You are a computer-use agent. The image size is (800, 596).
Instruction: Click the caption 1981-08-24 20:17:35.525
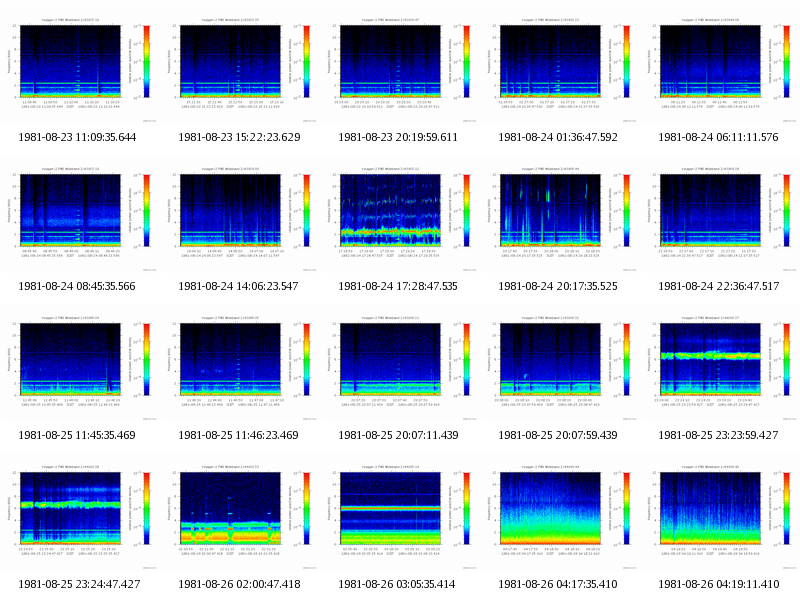tap(558, 286)
